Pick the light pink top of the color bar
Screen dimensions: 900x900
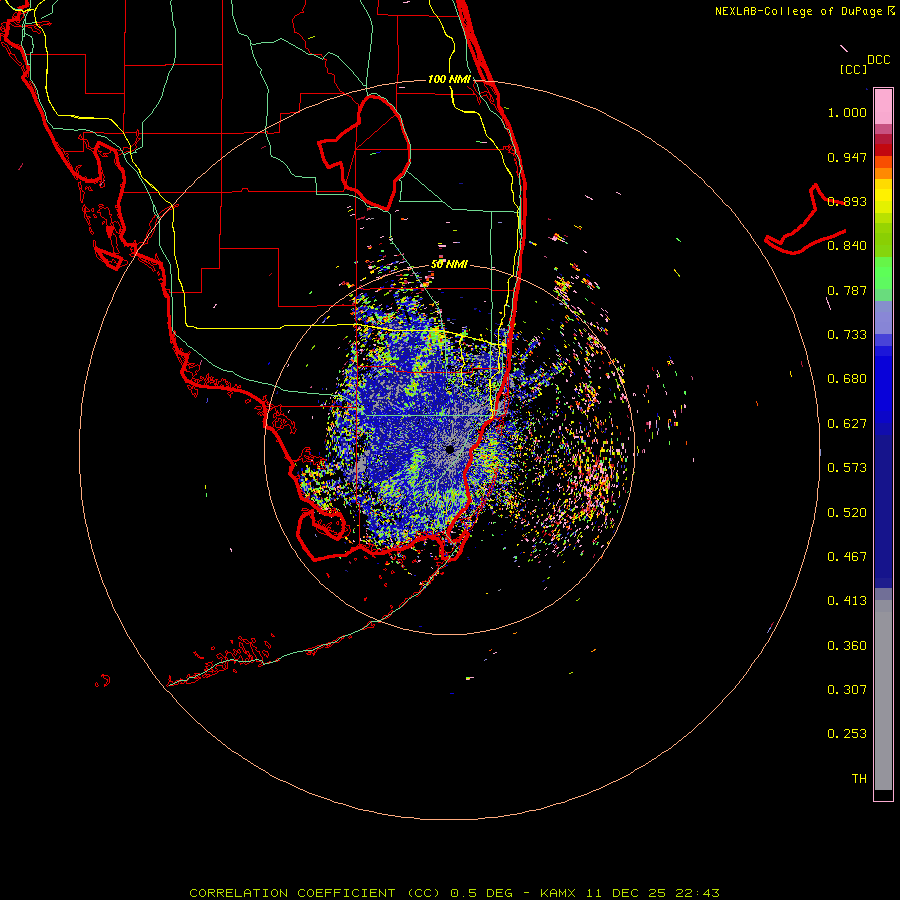[x=883, y=106]
